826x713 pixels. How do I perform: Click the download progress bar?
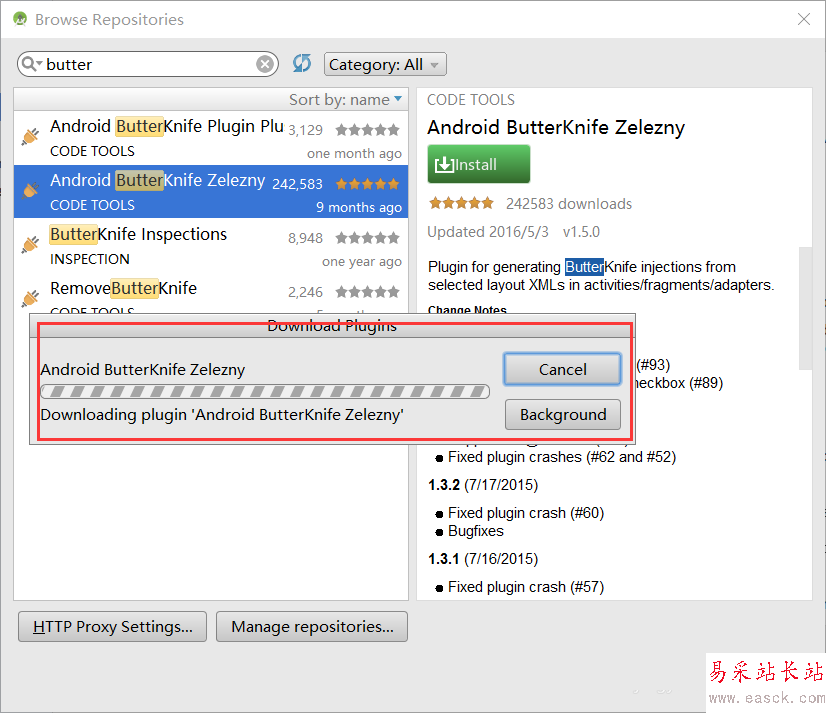[x=265, y=392]
